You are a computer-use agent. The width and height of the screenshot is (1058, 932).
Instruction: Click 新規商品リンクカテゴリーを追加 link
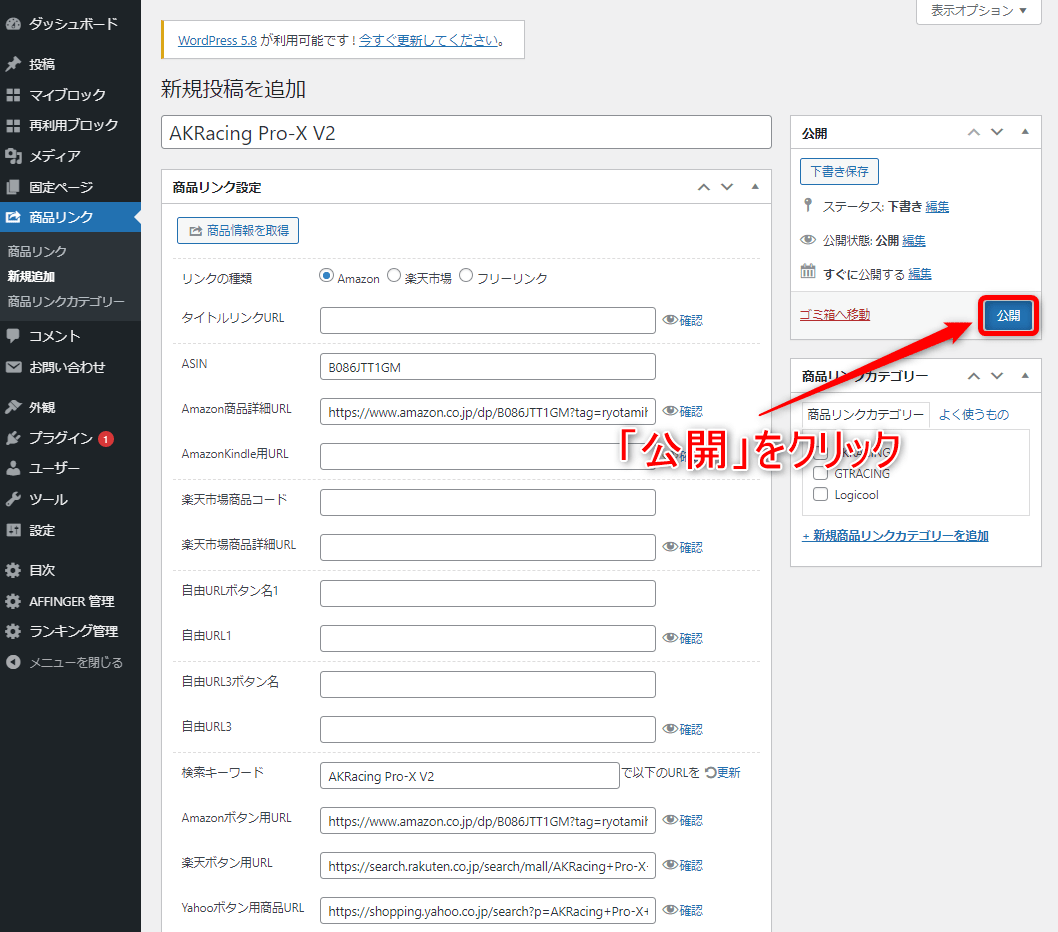pos(895,535)
